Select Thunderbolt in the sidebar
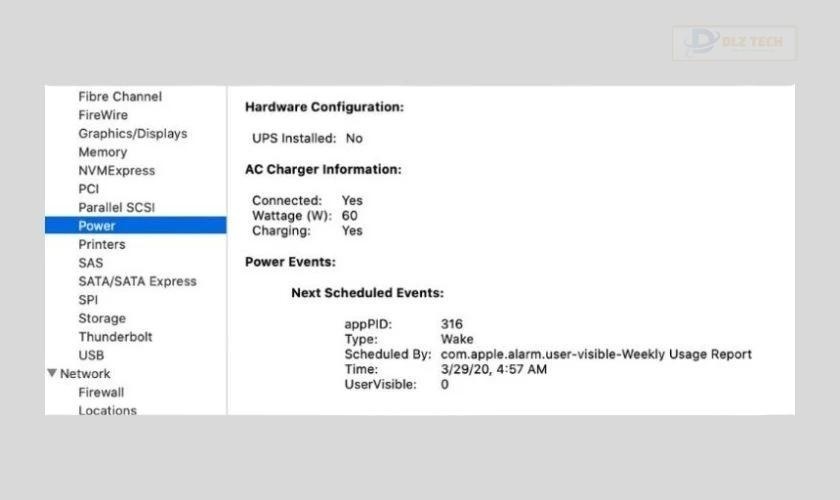Image resolution: width=840 pixels, height=500 pixels. (x=115, y=337)
